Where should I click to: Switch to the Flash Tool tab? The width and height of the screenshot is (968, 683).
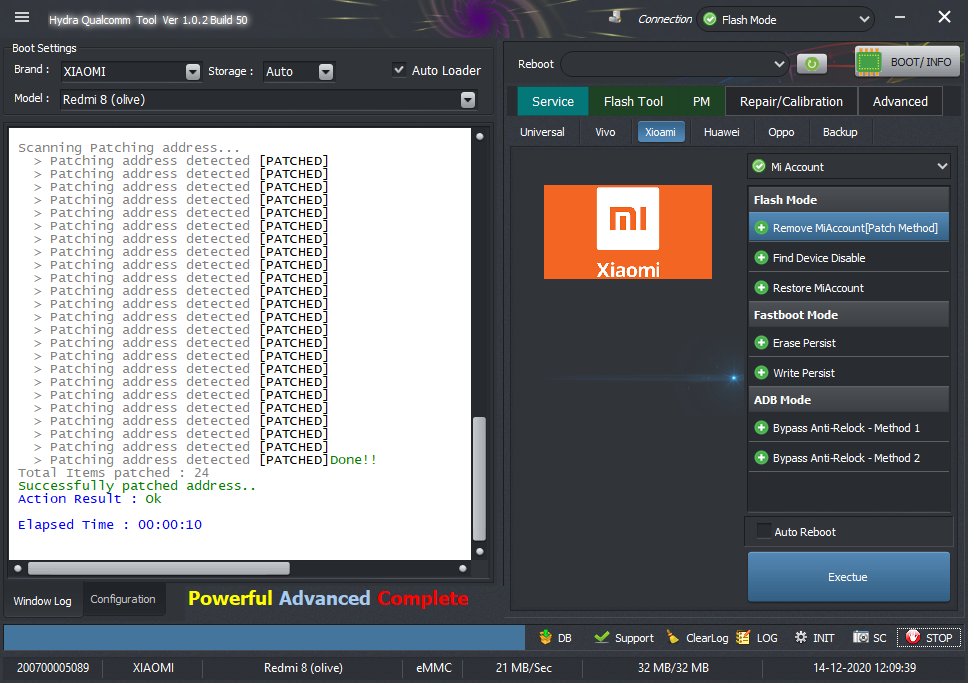pyautogui.click(x=633, y=101)
